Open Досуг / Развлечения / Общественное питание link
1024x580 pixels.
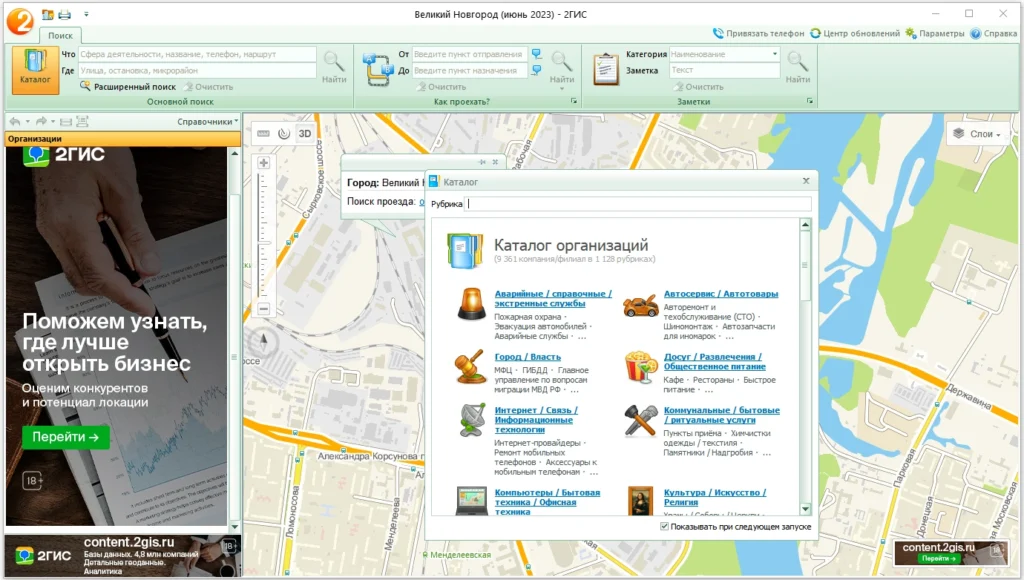714,361
